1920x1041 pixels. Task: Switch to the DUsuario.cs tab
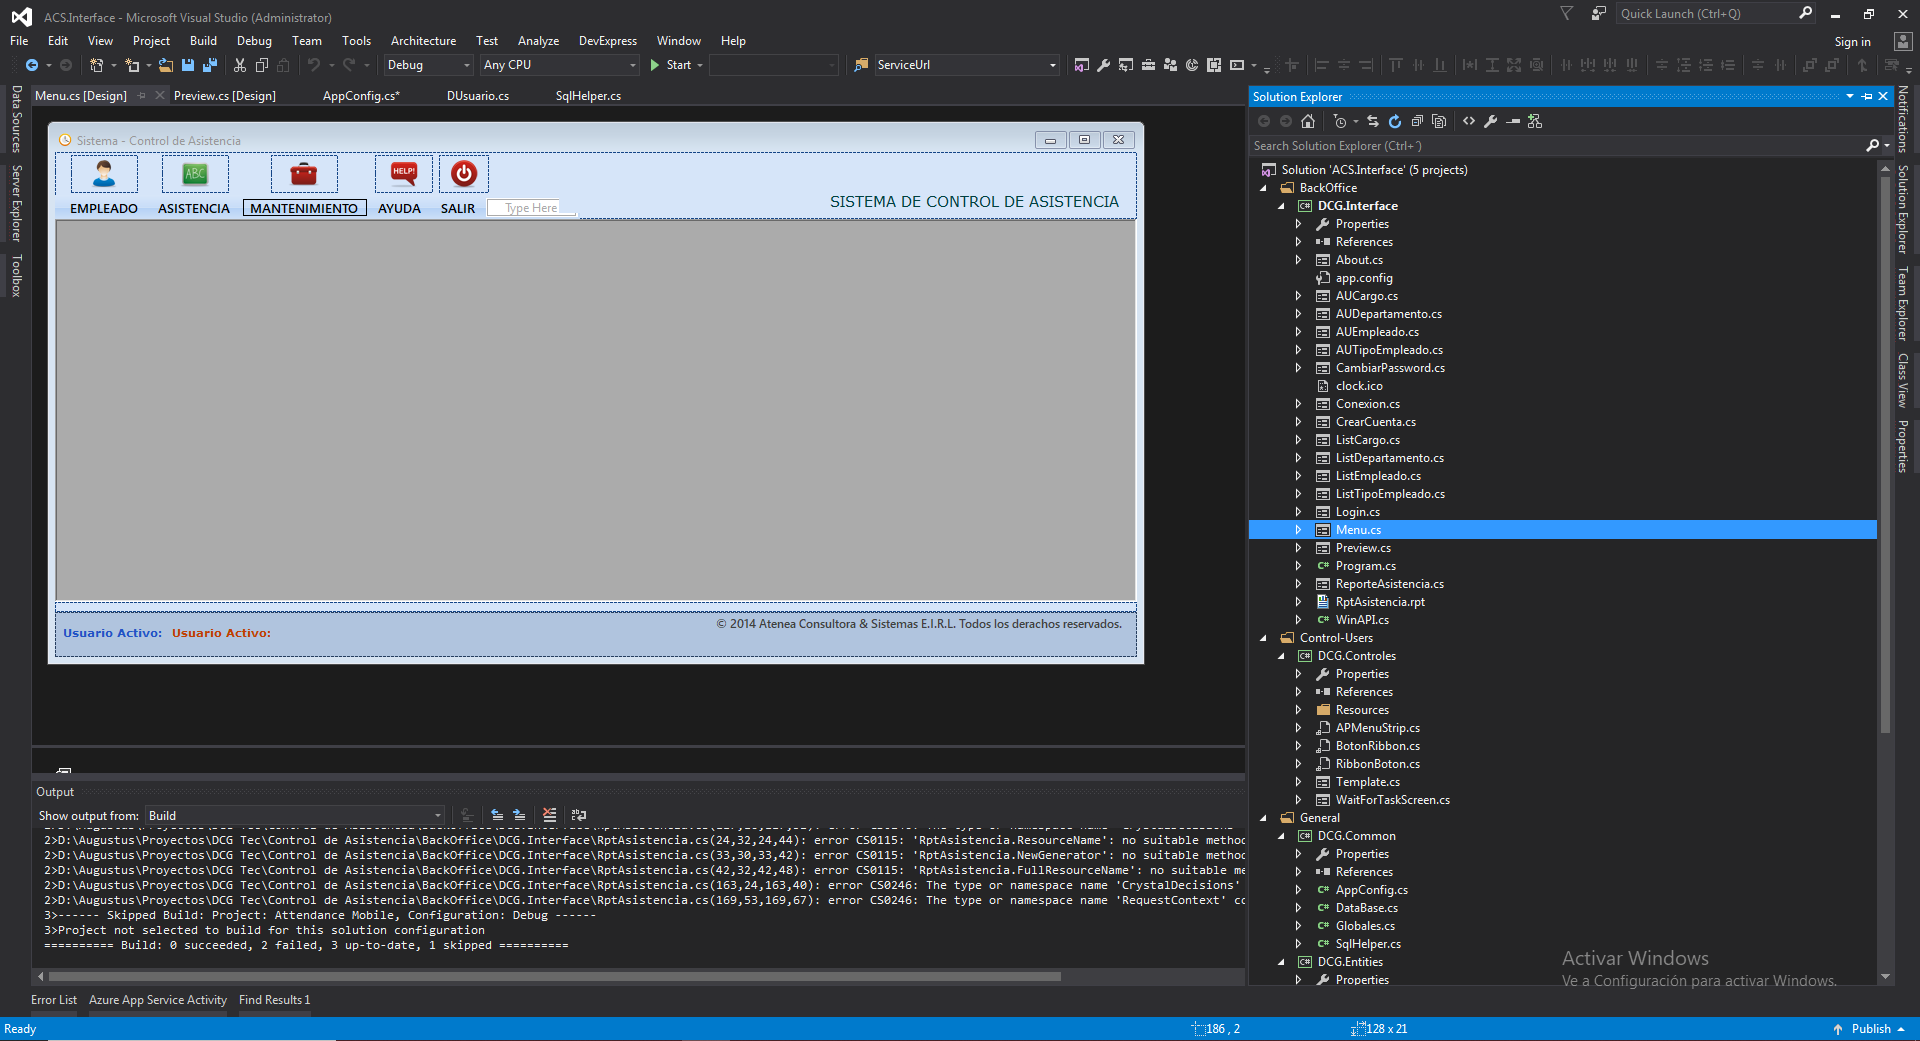(477, 96)
